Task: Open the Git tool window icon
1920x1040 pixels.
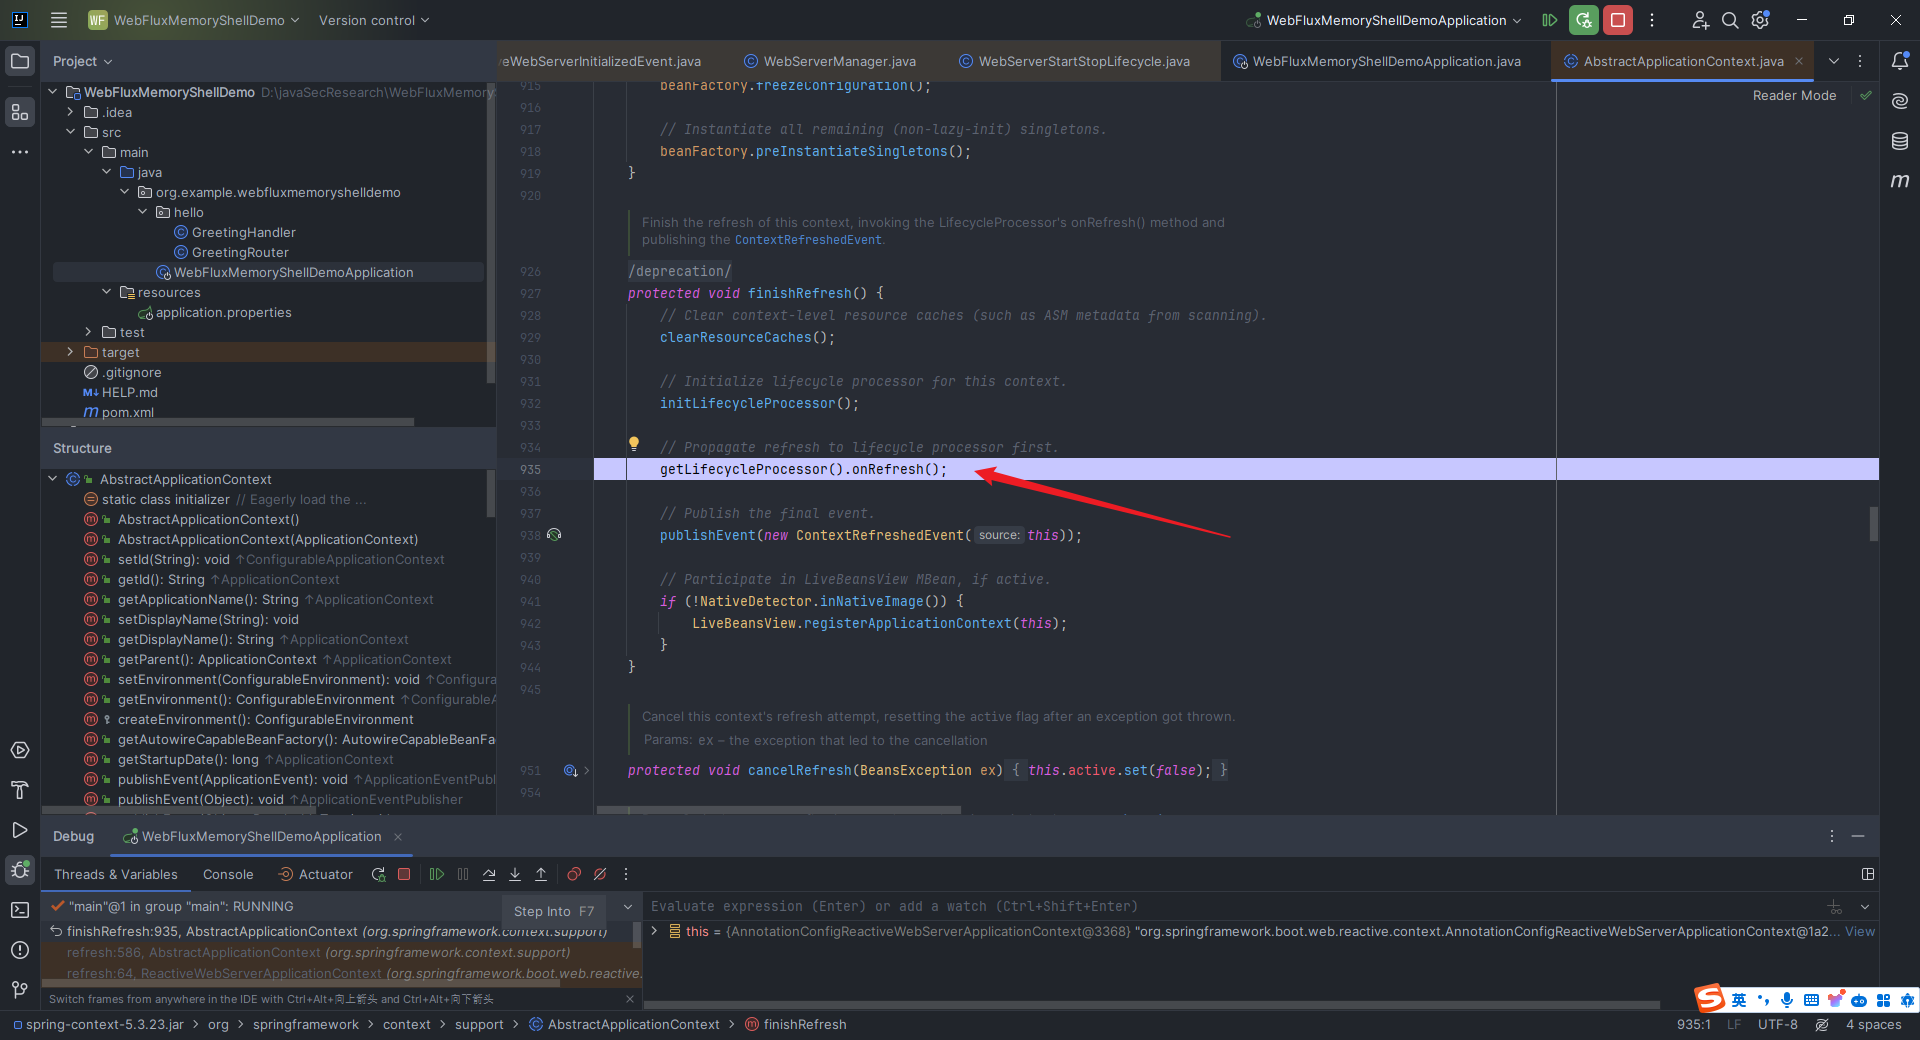Action: pos(20,990)
